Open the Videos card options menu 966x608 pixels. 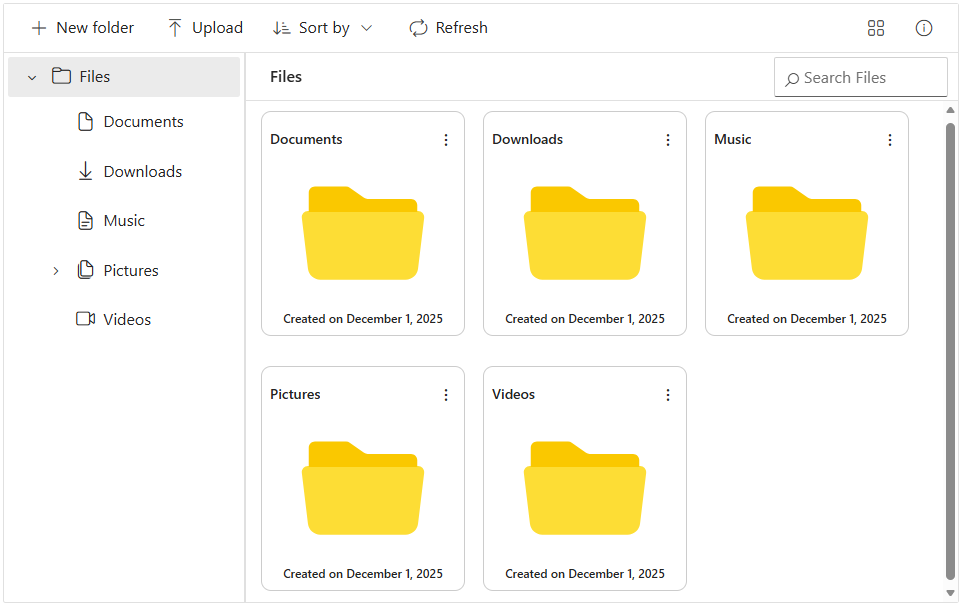click(668, 395)
